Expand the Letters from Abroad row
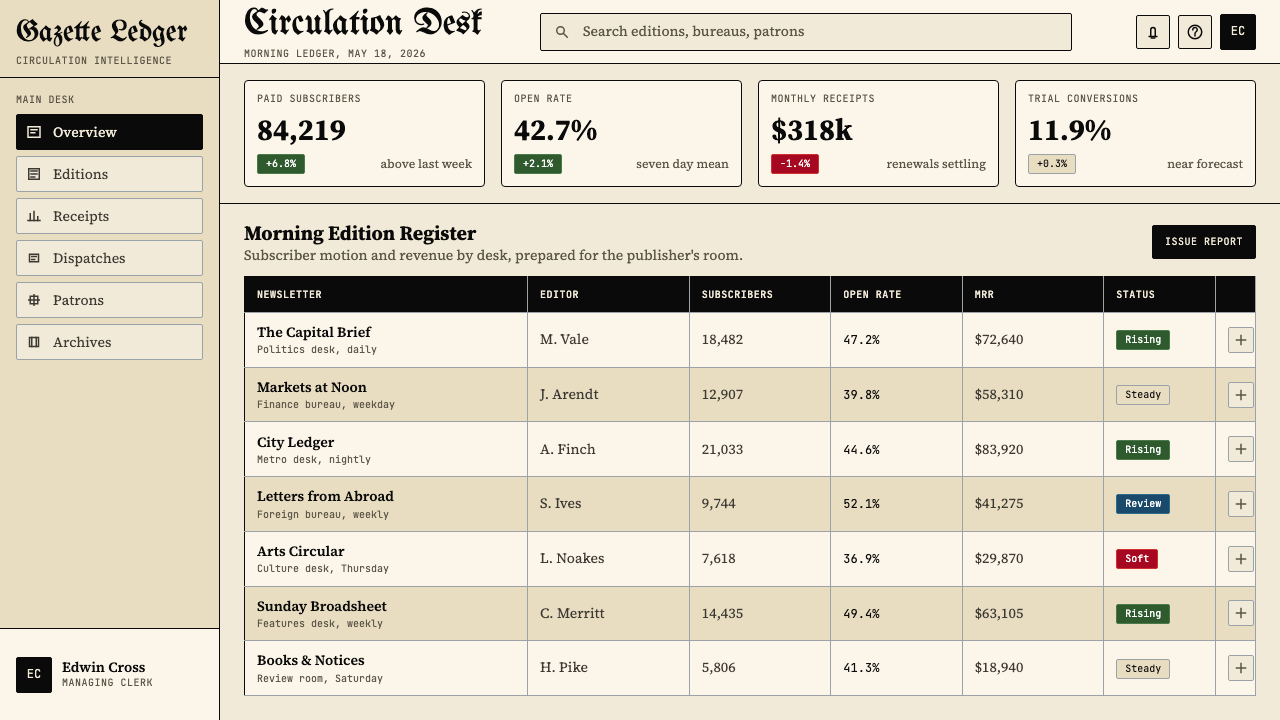Image resolution: width=1280 pixels, height=720 pixels. point(1241,504)
